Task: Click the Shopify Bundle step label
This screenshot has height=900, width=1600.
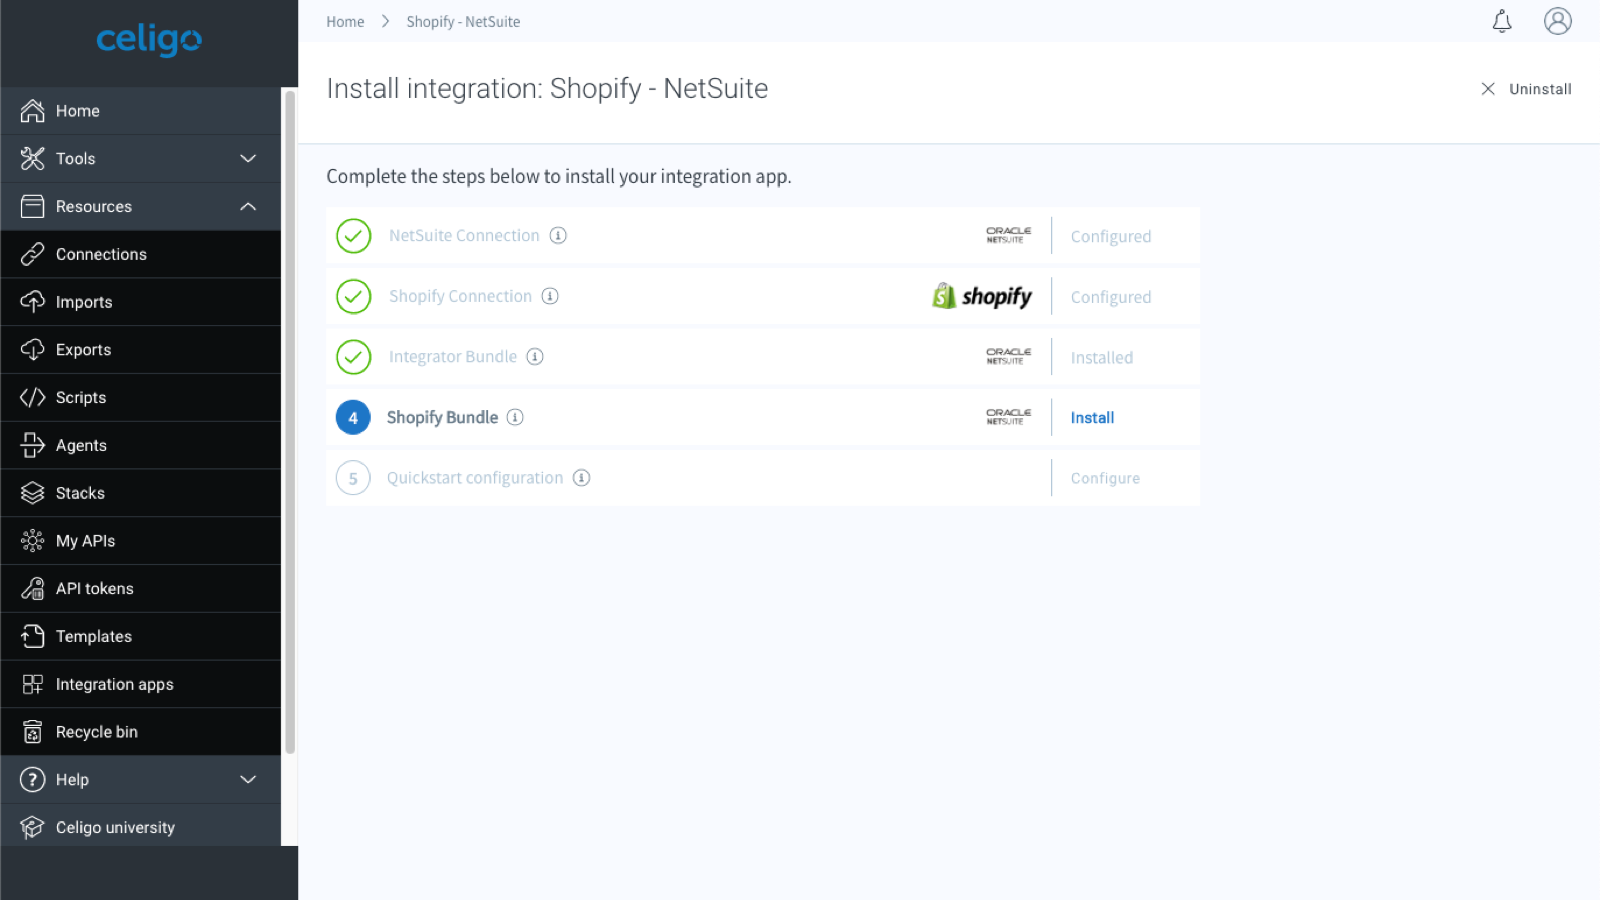Action: click(442, 418)
